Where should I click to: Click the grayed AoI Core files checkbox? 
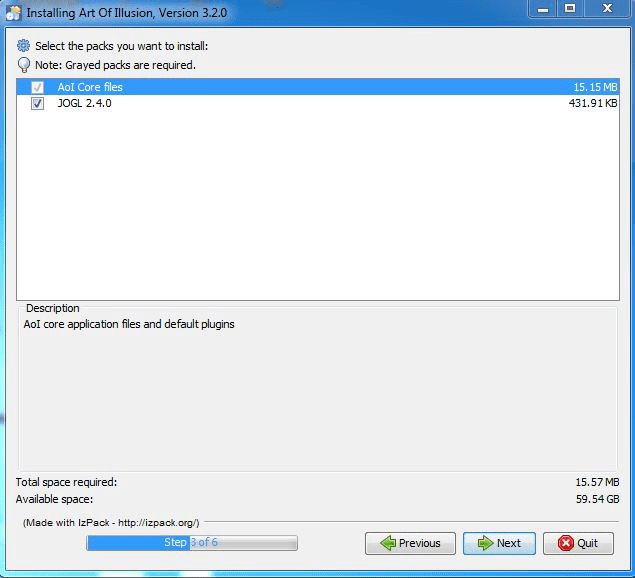(x=37, y=87)
